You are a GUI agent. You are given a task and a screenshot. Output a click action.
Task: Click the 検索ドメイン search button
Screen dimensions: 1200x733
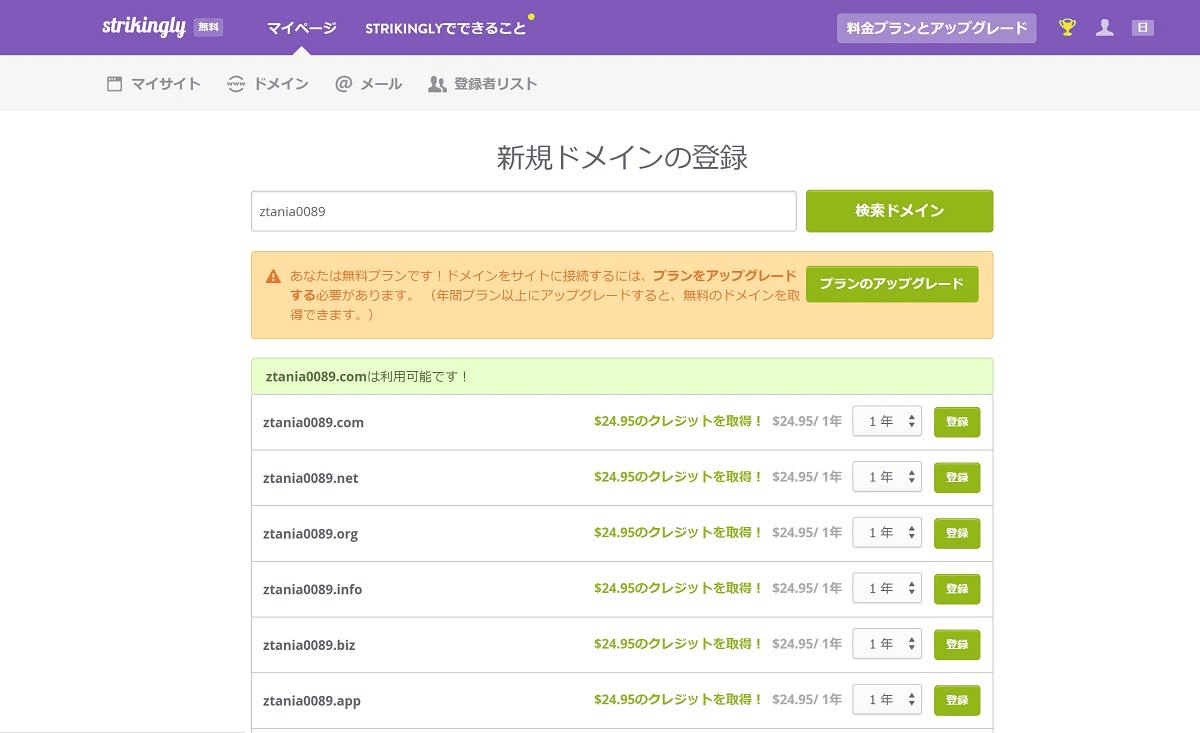pos(898,211)
